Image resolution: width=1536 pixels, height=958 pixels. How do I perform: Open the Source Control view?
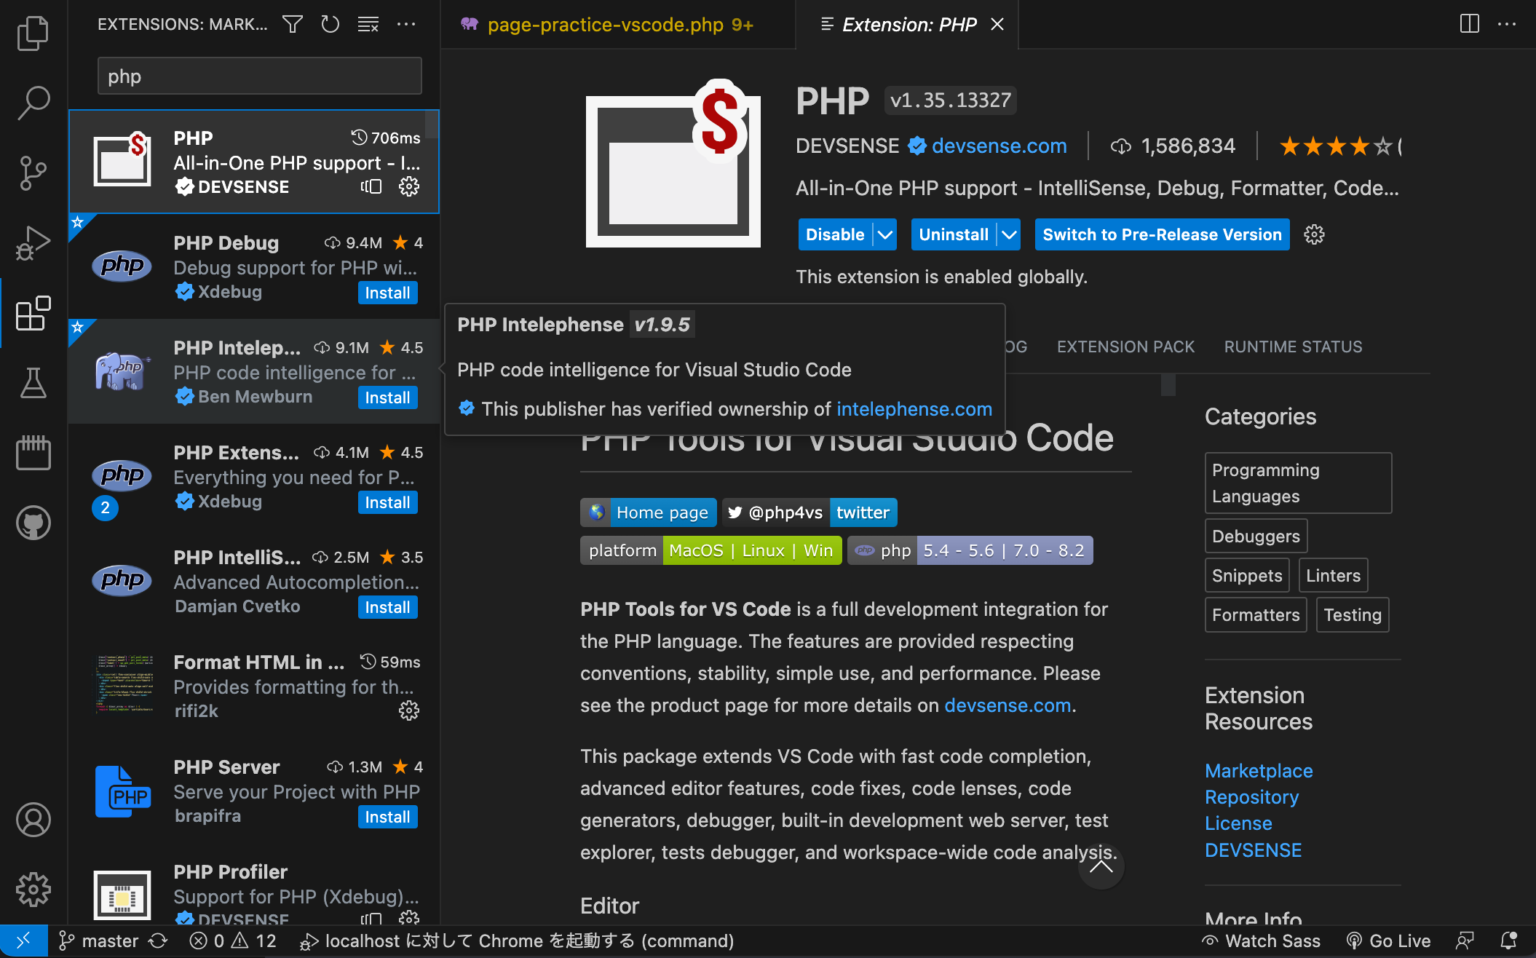pyautogui.click(x=33, y=172)
